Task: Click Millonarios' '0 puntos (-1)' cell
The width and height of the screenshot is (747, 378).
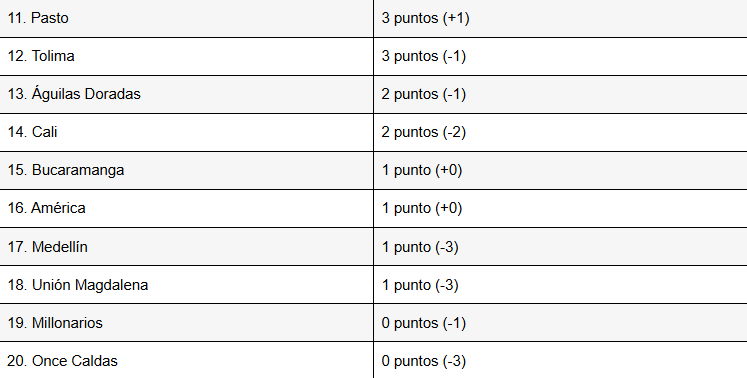Action: [x=561, y=322]
